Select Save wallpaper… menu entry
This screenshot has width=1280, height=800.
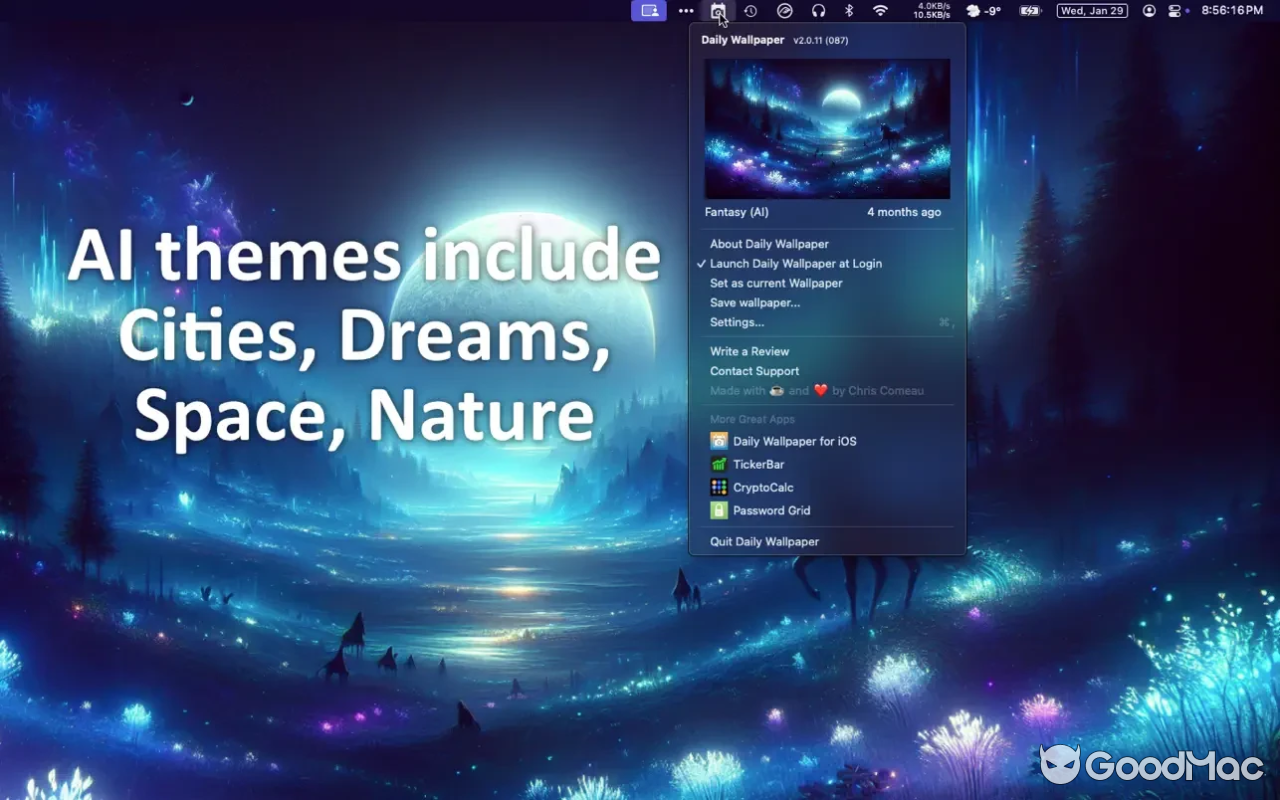(755, 303)
